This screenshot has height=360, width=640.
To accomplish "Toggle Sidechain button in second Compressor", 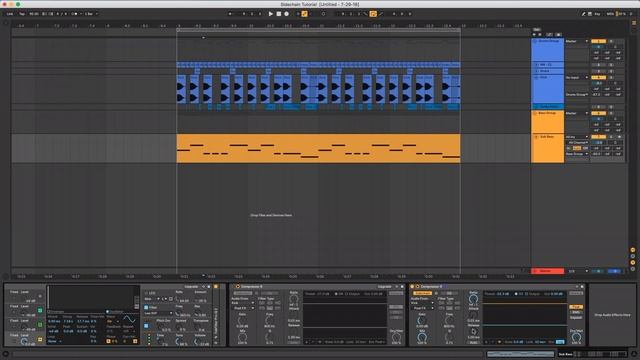I will point(422,293).
